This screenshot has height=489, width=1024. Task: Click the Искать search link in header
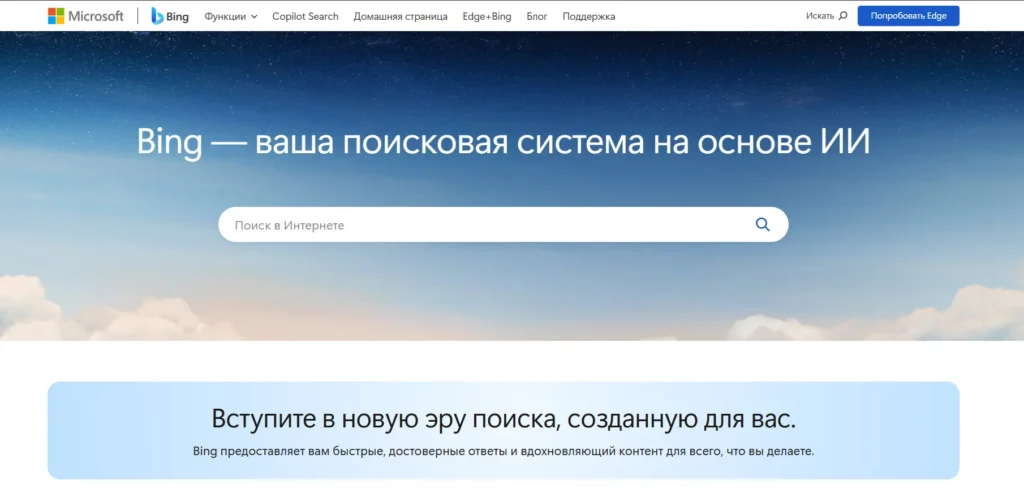tap(826, 16)
